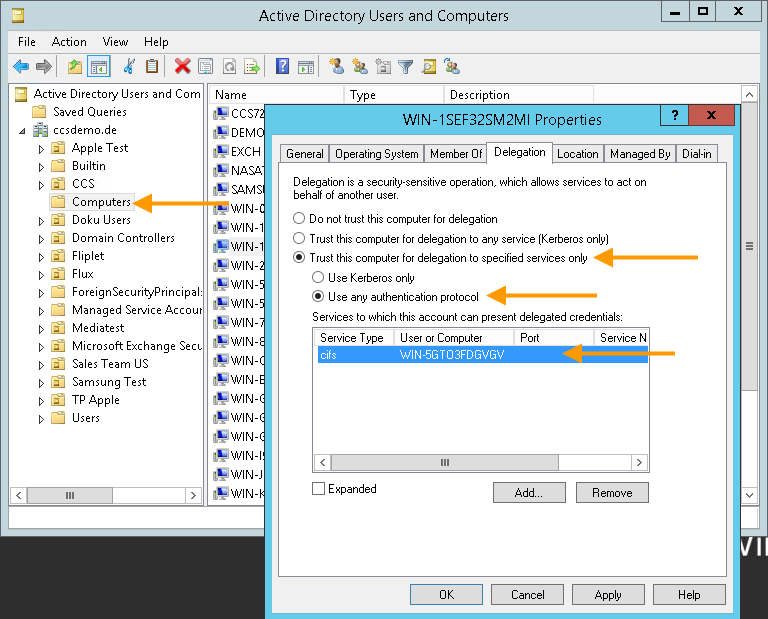Expand the Users tree node
Screen dimensions: 768x619
(x=41, y=419)
